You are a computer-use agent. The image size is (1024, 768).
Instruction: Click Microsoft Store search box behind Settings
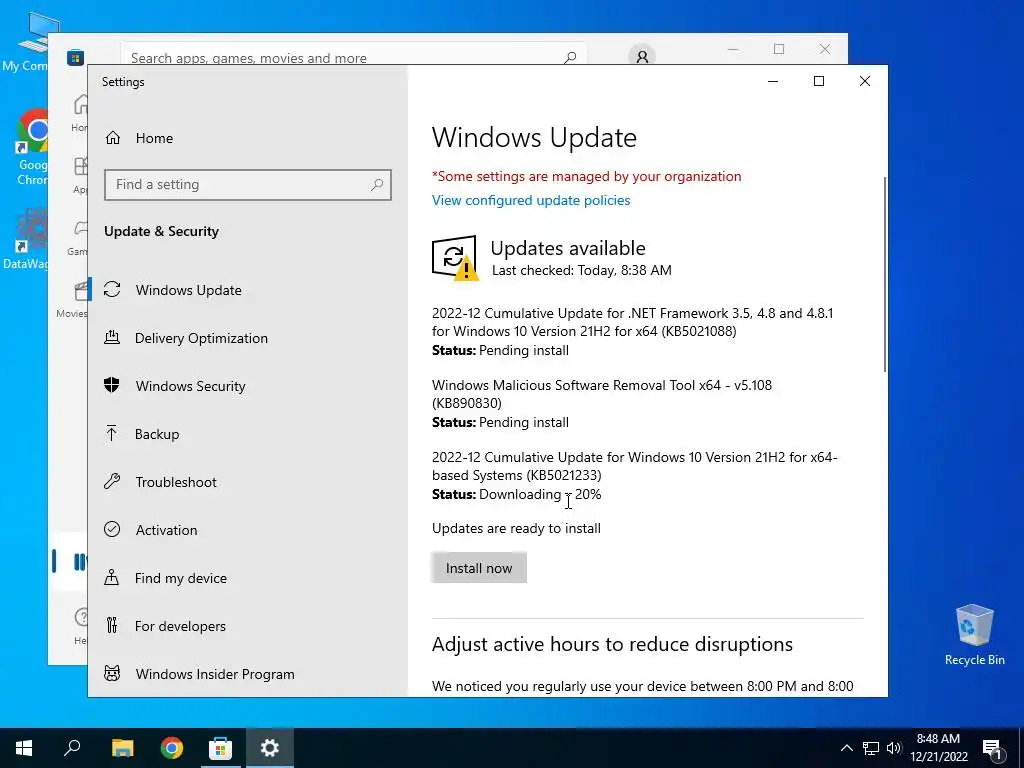[353, 57]
